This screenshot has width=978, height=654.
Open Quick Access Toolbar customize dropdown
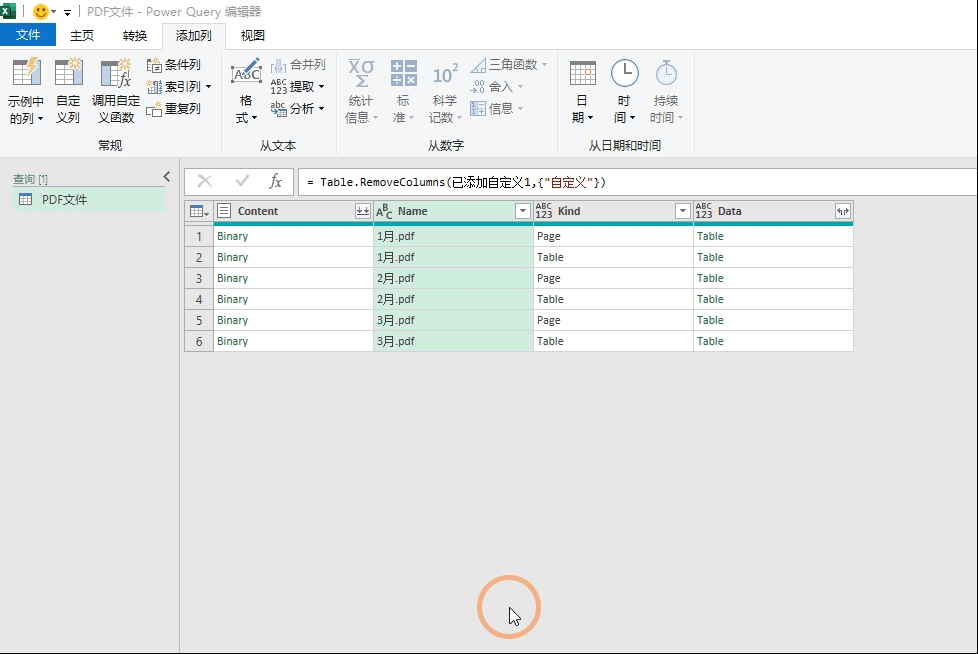[67, 12]
